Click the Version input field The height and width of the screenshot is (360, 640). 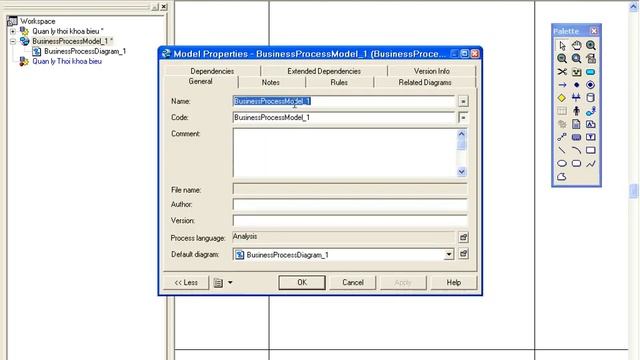tap(350, 221)
